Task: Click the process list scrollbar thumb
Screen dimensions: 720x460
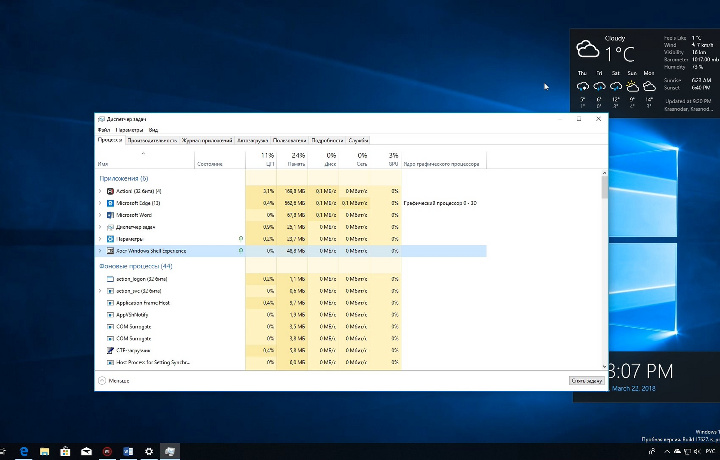Action: (x=604, y=188)
